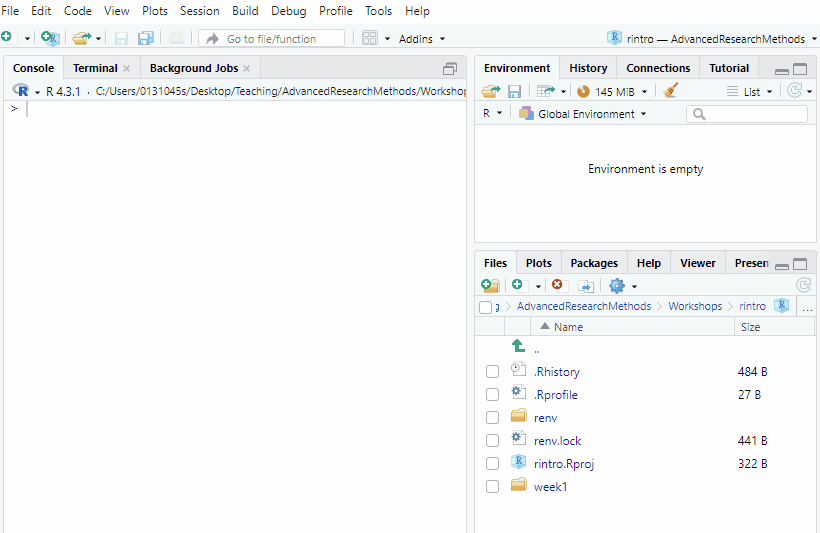Viewport: 820px width, 533px height.
Task: Switch to the Packages tab
Action: tap(594, 263)
